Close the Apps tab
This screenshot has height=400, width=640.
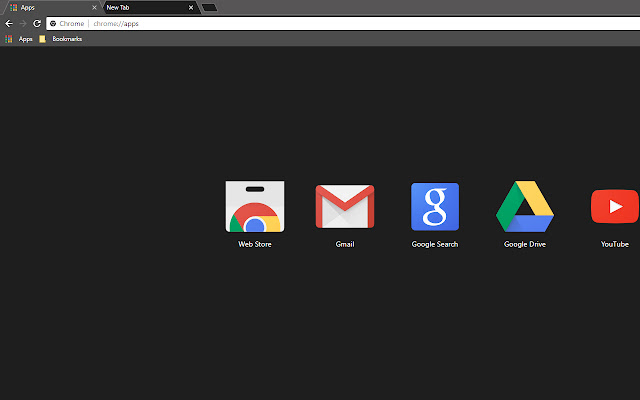coord(94,7)
